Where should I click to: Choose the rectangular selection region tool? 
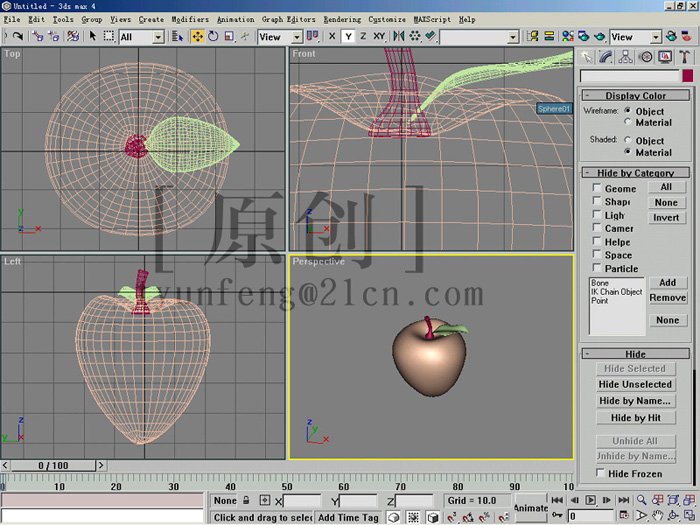pyautogui.click(x=108, y=36)
